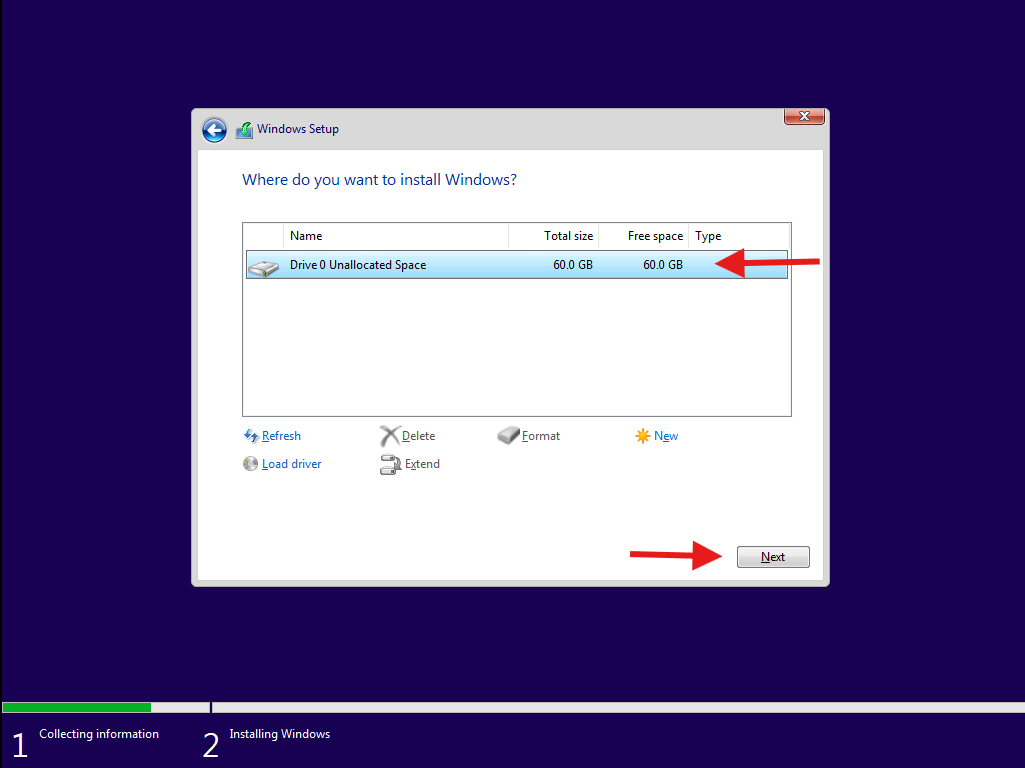Choose the New partition link
The height and width of the screenshot is (768, 1025).
coord(666,436)
